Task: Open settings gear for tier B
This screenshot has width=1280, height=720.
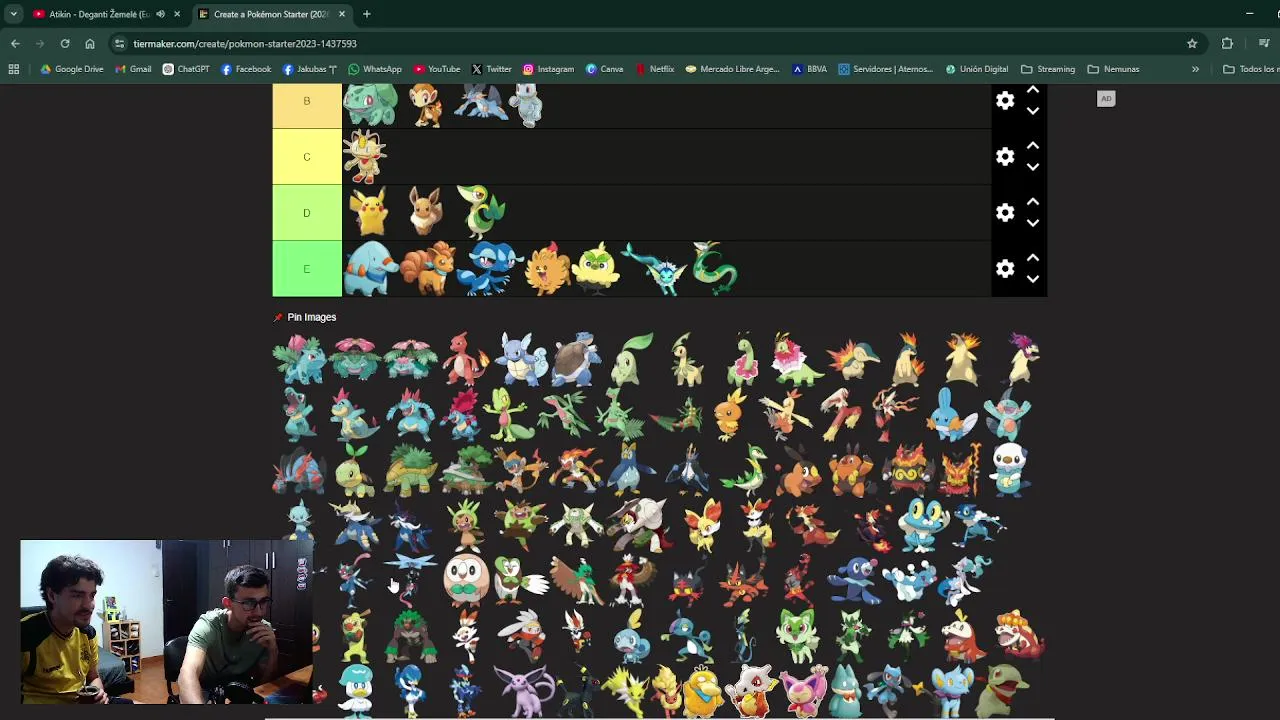Action: click(x=1005, y=100)
